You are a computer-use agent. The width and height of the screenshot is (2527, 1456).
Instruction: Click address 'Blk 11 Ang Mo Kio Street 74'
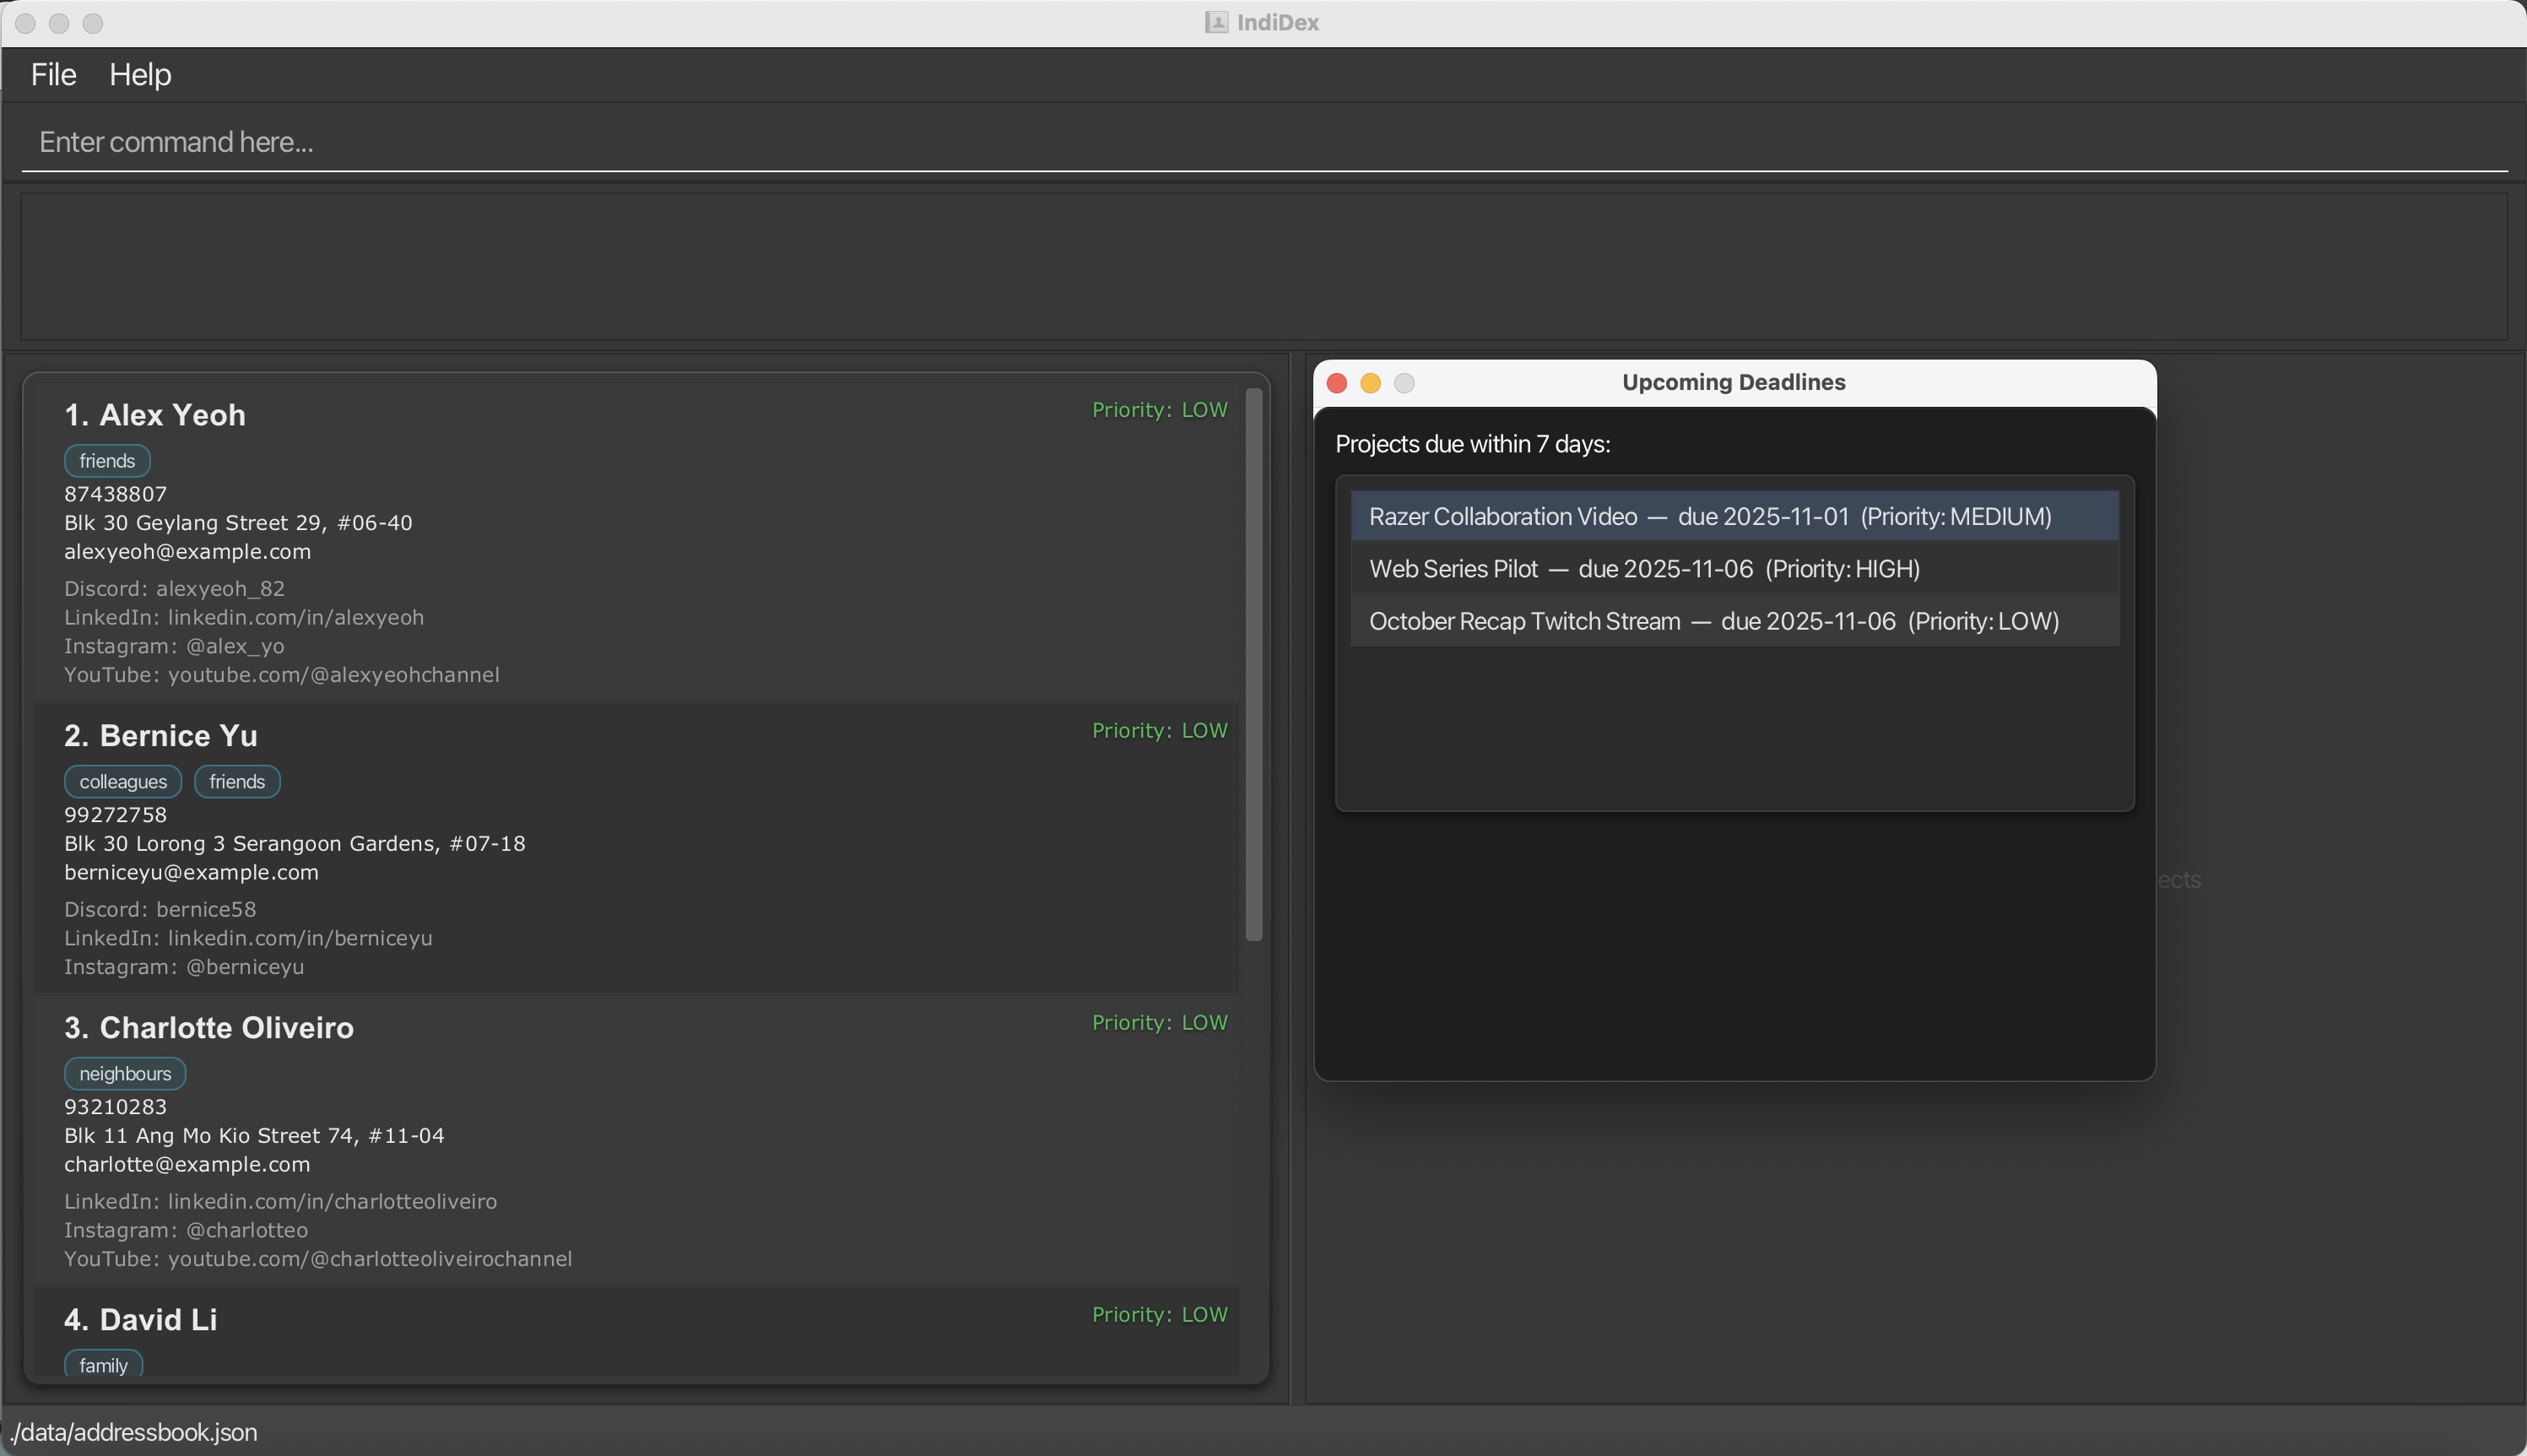209,1136
